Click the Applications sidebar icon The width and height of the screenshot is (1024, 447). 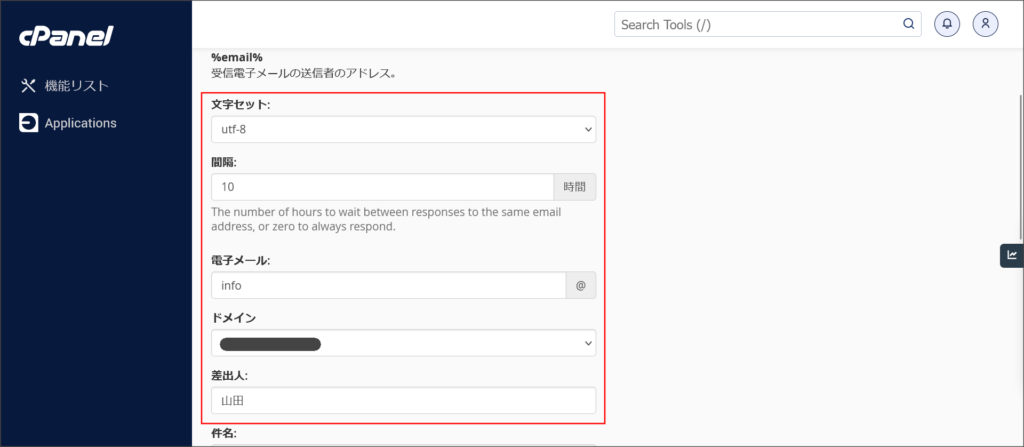tap(28, 123)
